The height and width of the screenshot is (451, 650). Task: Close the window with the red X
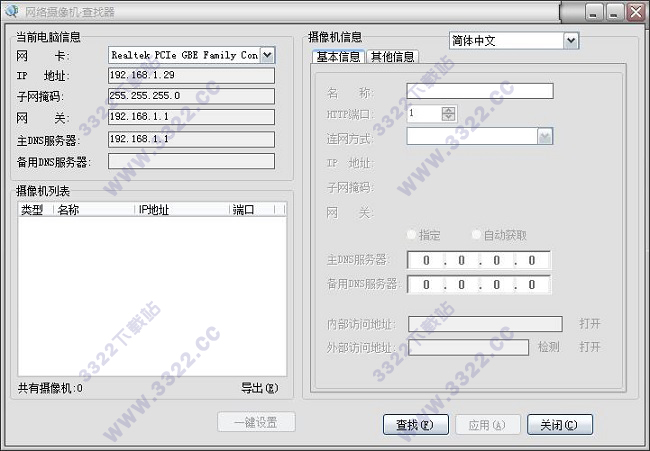636,12
